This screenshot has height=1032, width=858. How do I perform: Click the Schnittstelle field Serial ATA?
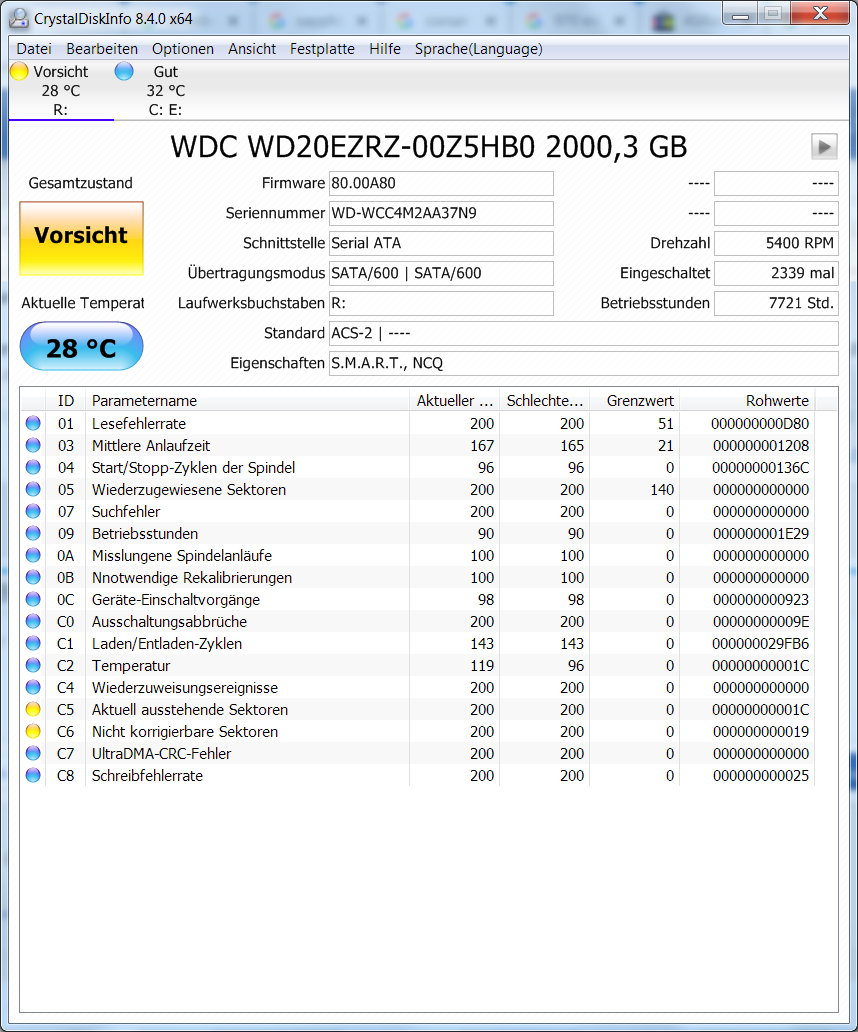441,244
